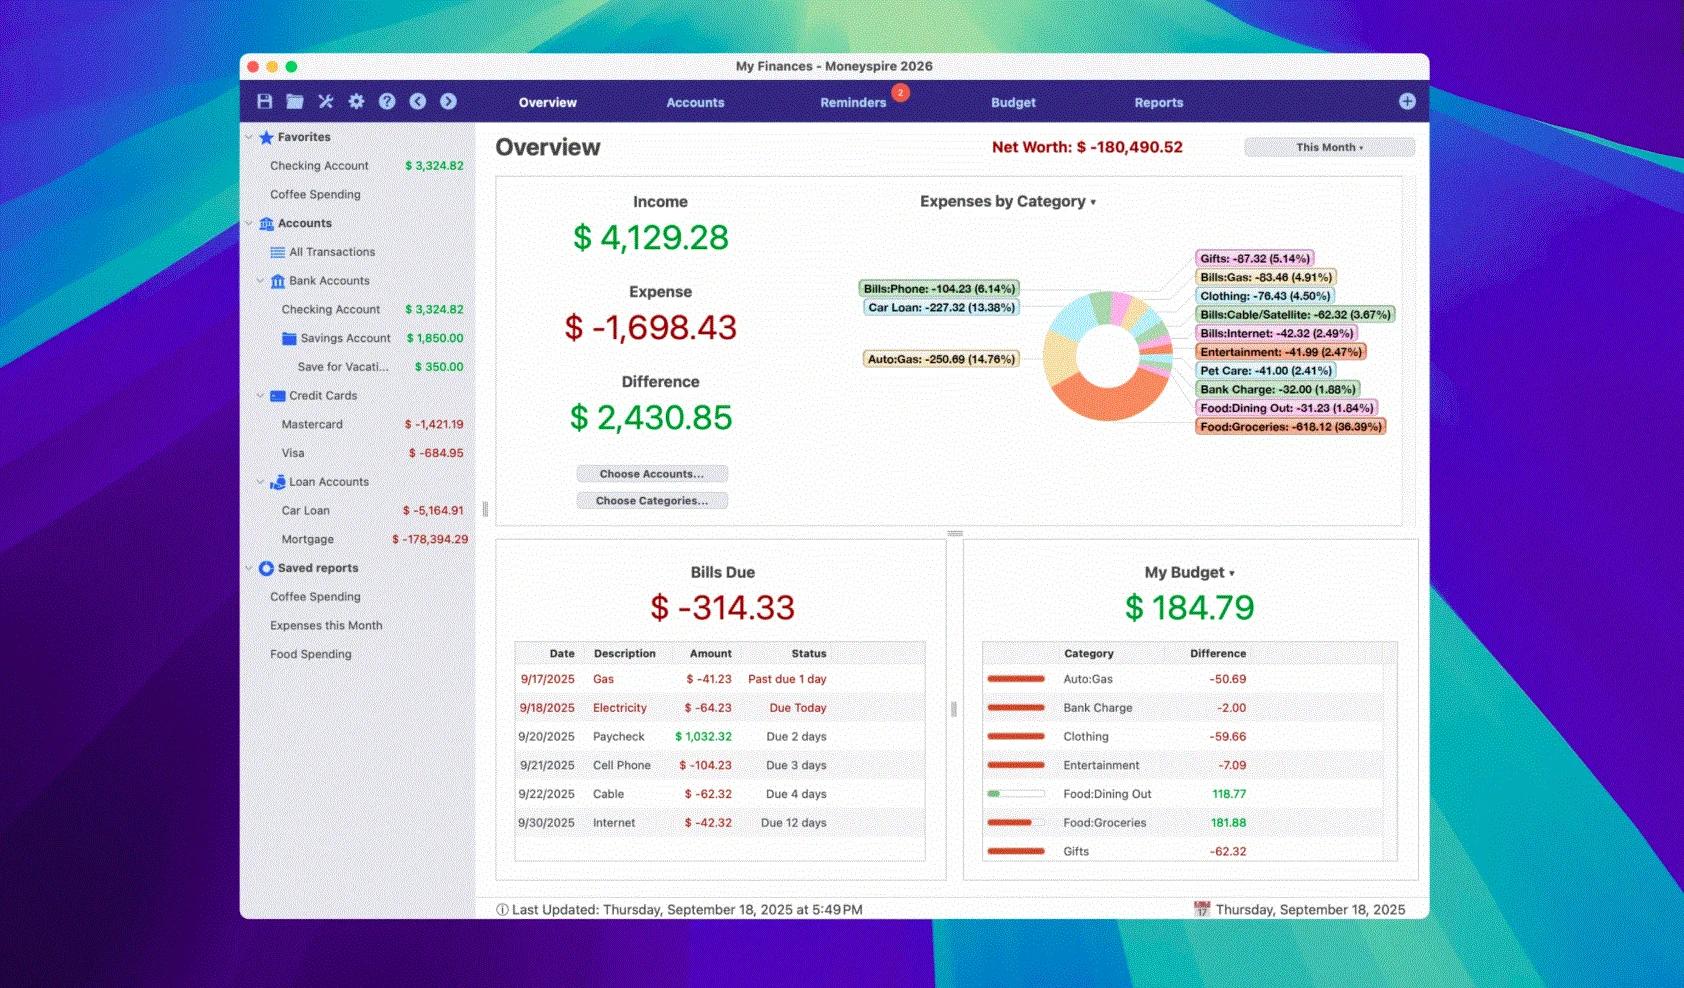Image resolution: width=1684 pixels, height=988 pixels.
Task: Go back with left arrow icon
Action: 418,101
